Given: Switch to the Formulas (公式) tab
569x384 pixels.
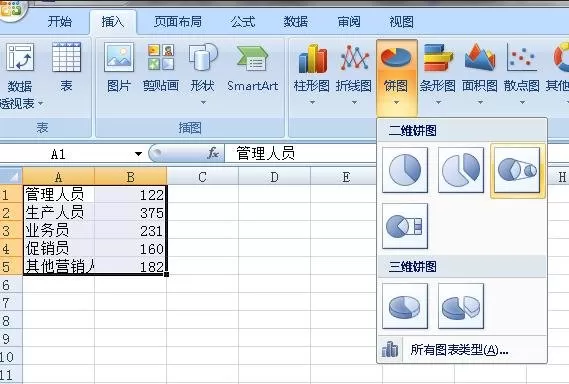Looking at the screenshot, I should point(243,22).
